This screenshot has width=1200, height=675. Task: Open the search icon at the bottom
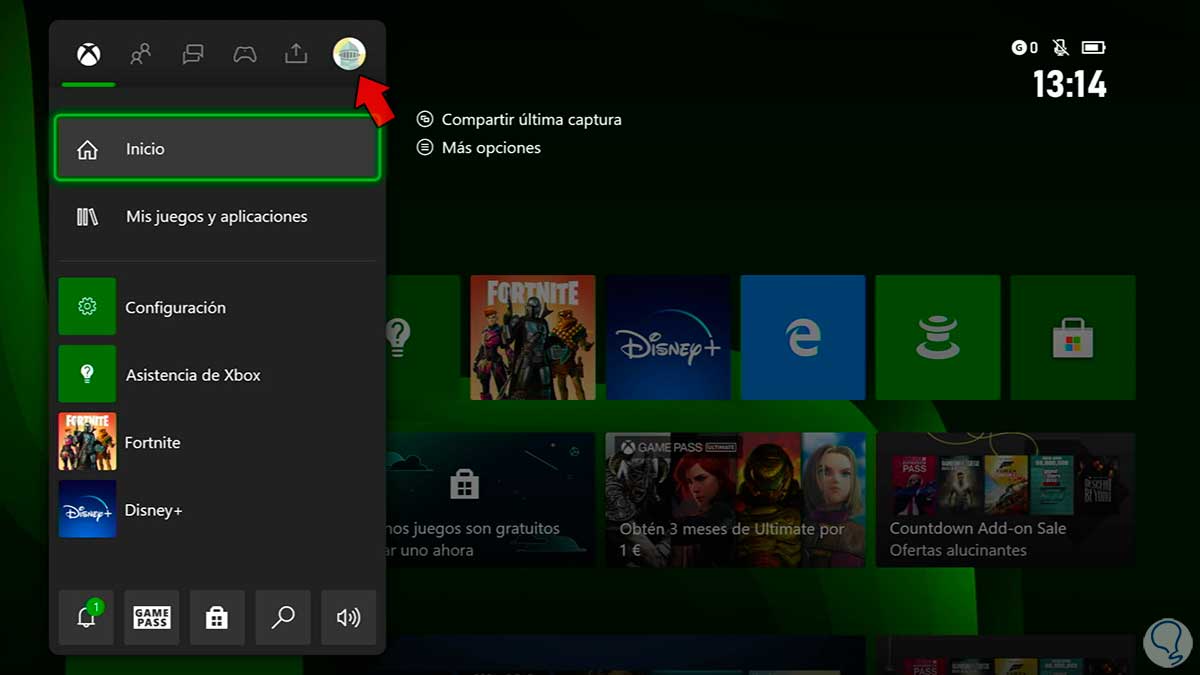point(282,617)
